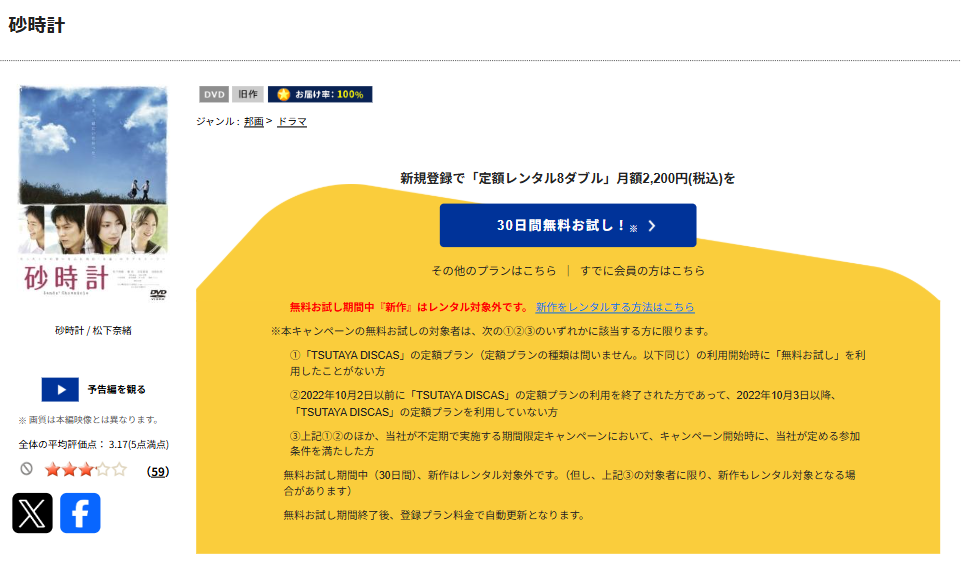Click the お届け率 100% badge
Viewport: 961px width, 570px height.
pyautogui.click(x=320, y=94)
